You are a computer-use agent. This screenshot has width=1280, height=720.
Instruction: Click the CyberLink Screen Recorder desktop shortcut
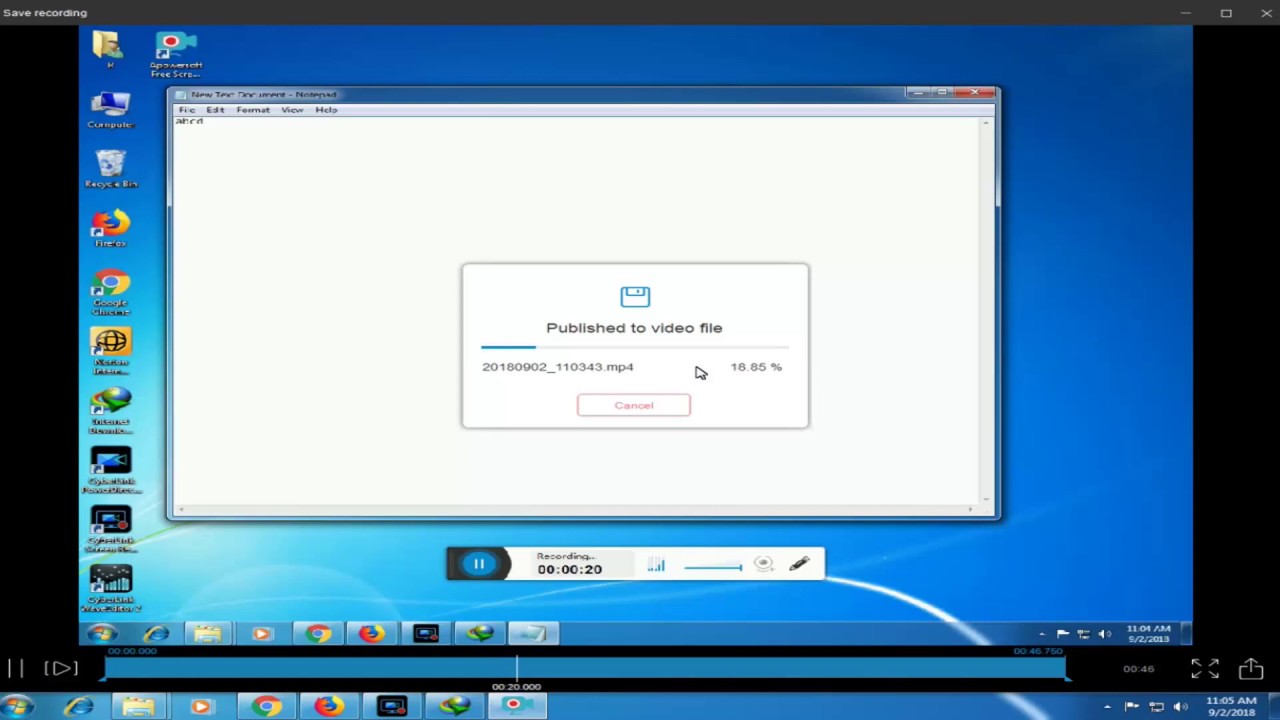tap(111, 530)
